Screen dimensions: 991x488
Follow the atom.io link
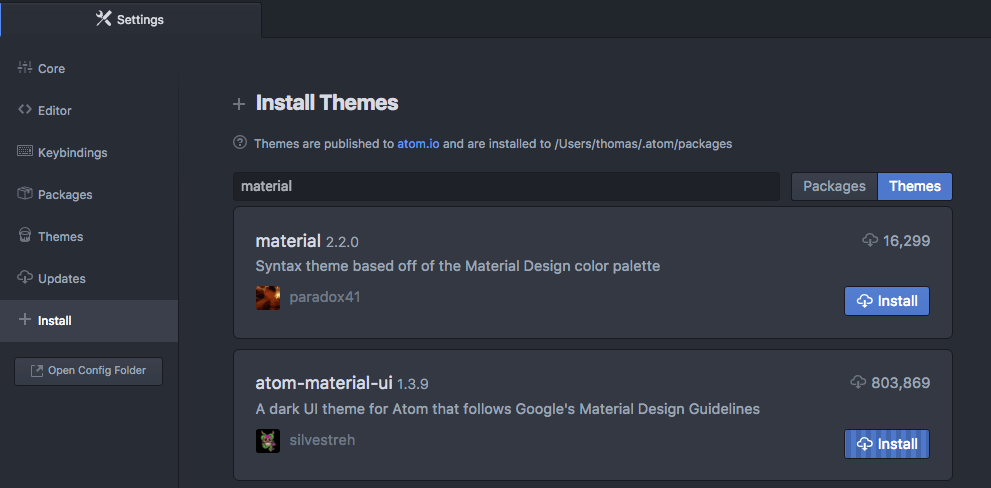tap(418, 144)
